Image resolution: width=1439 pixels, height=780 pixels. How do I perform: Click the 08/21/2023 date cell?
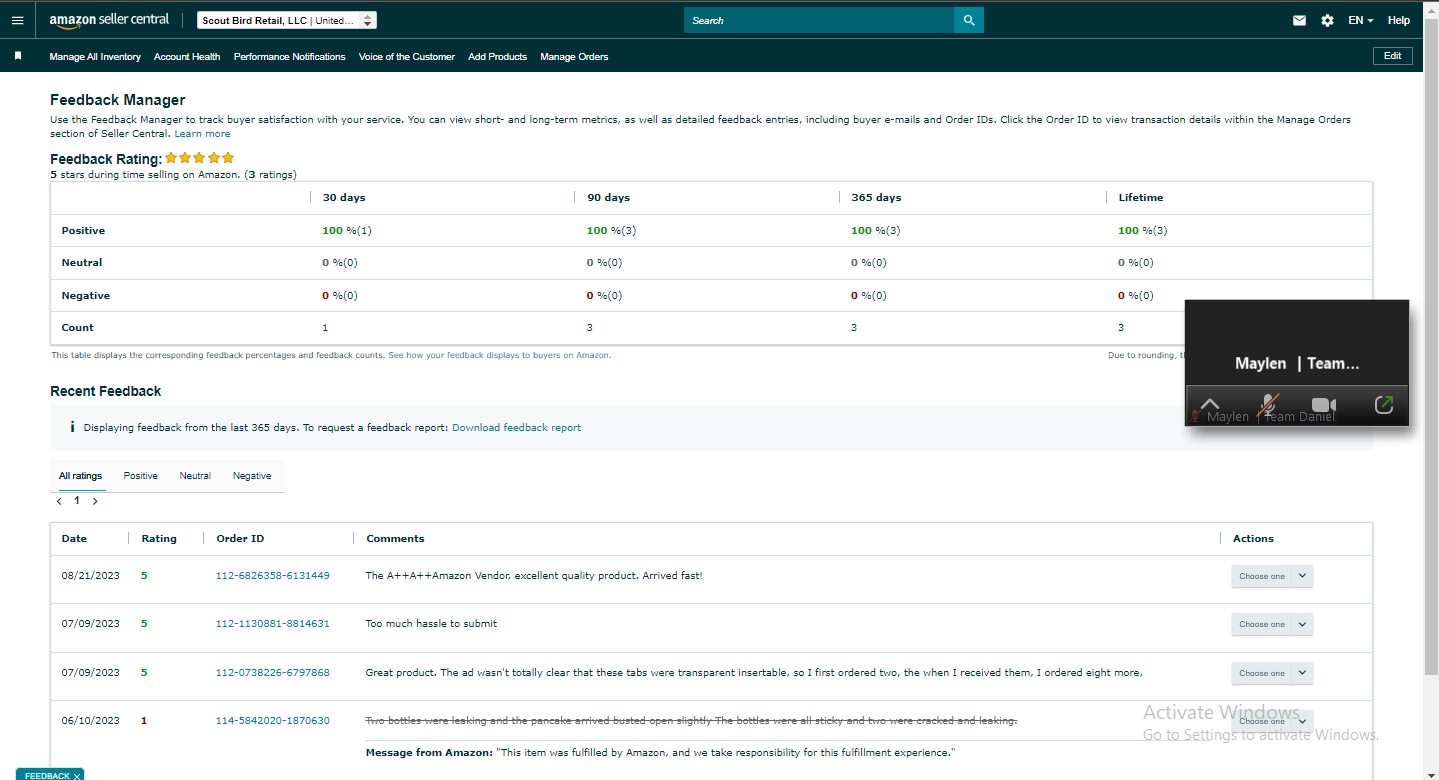tap(90, 576)
